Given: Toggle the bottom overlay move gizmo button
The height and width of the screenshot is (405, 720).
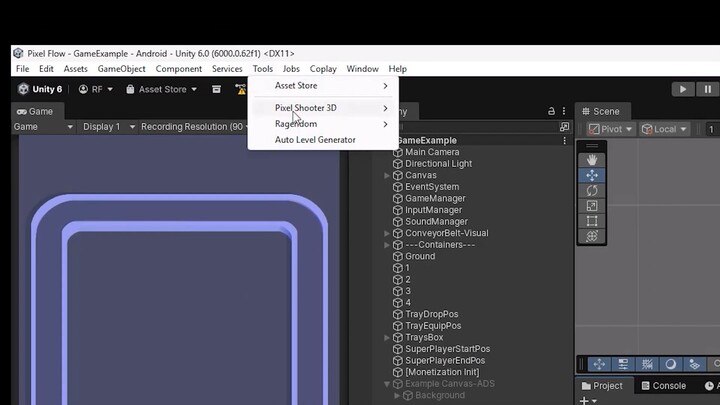Looking at the screenshot, I should tap(599, 364).
